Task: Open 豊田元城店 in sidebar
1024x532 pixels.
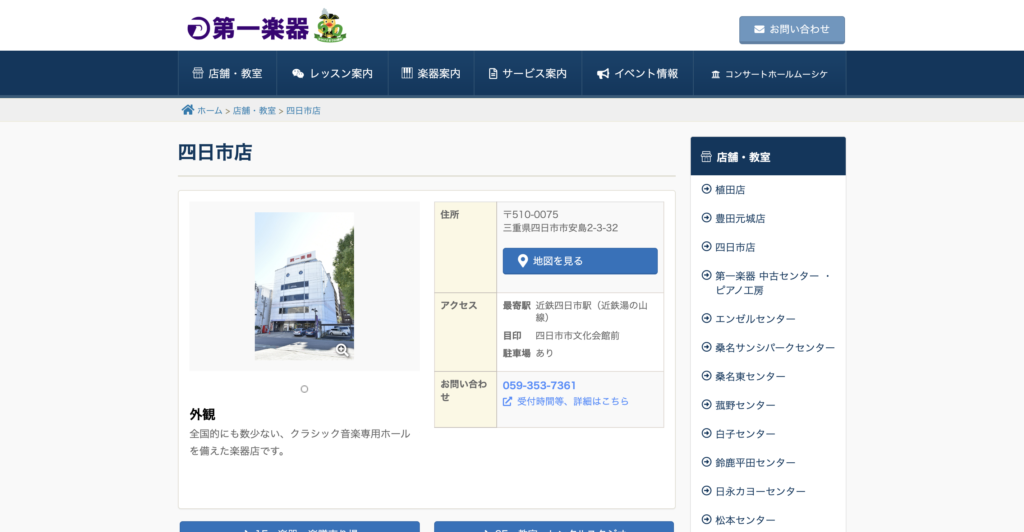Action: coord(740,219)
